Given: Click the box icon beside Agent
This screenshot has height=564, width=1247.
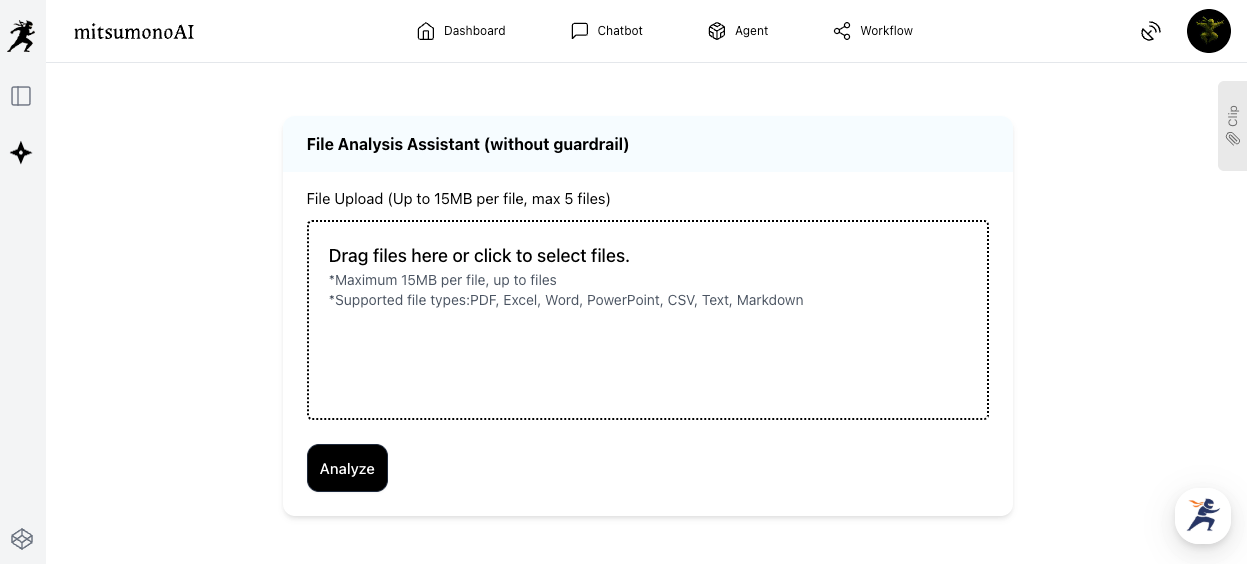Looking at the screenshot, I should (x=716, y=31).
